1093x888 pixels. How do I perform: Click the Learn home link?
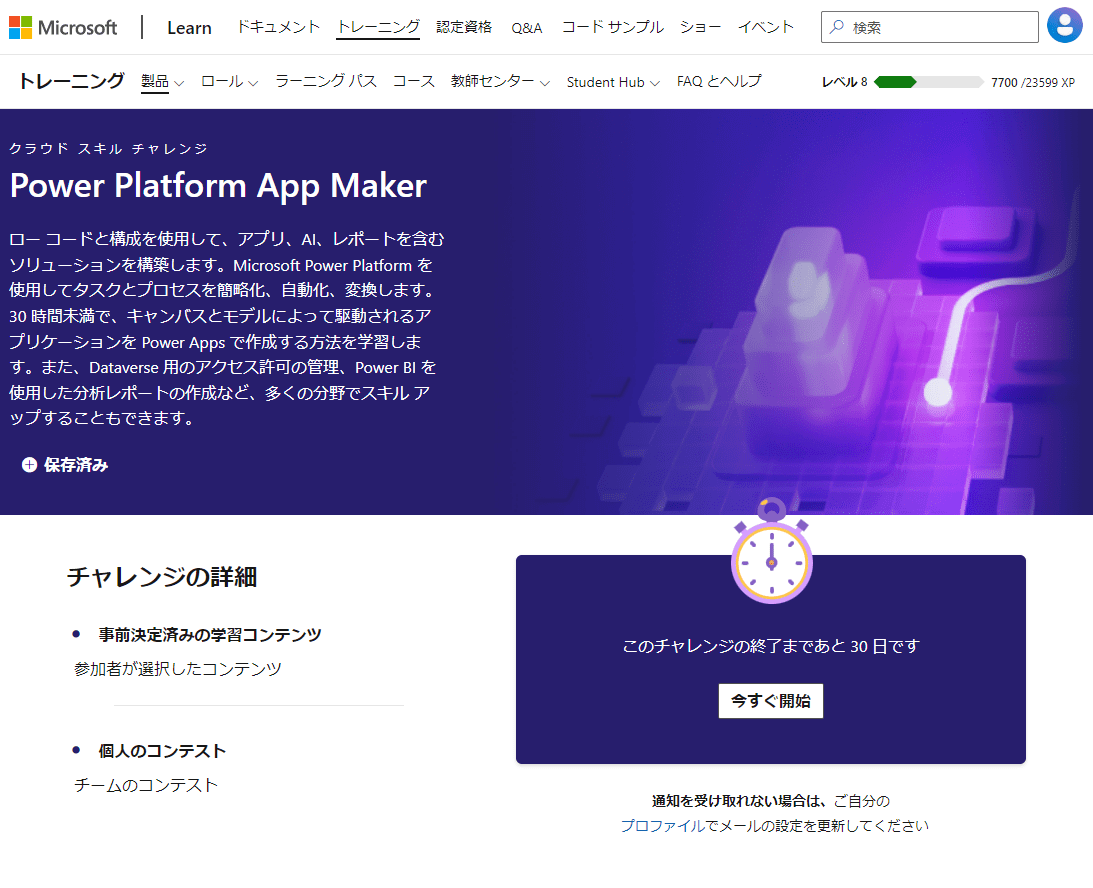pyautogui.click(x=190, y=28)
